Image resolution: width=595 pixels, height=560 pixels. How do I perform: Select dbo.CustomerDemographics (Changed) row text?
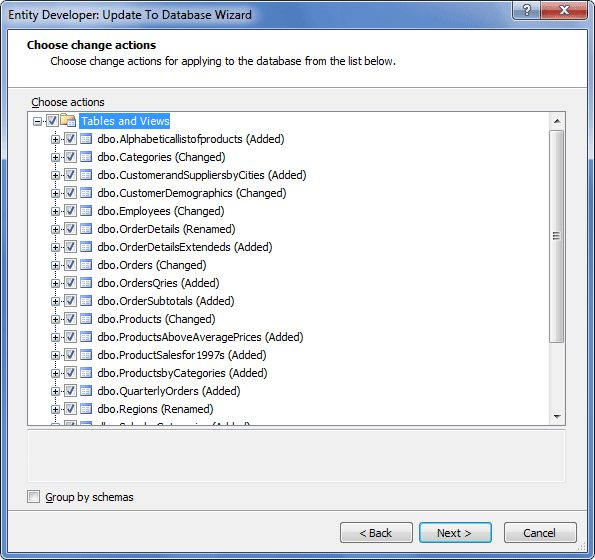[192, 193]
